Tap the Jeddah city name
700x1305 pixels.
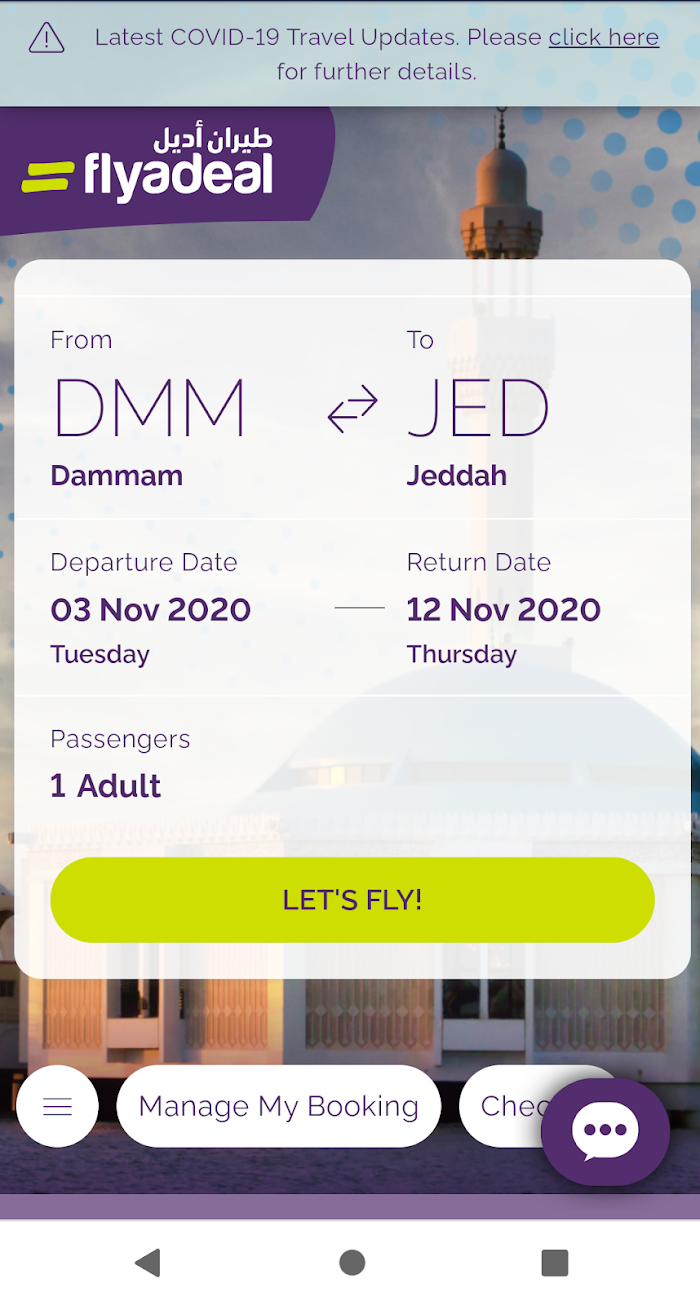click(x=457, y=475)
